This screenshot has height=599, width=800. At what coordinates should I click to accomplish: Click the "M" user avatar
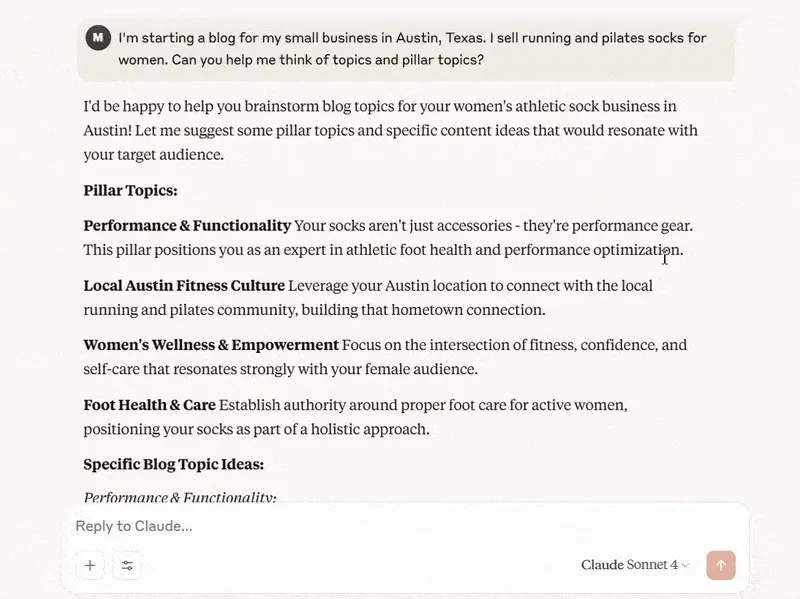click(x=97, y=38)
